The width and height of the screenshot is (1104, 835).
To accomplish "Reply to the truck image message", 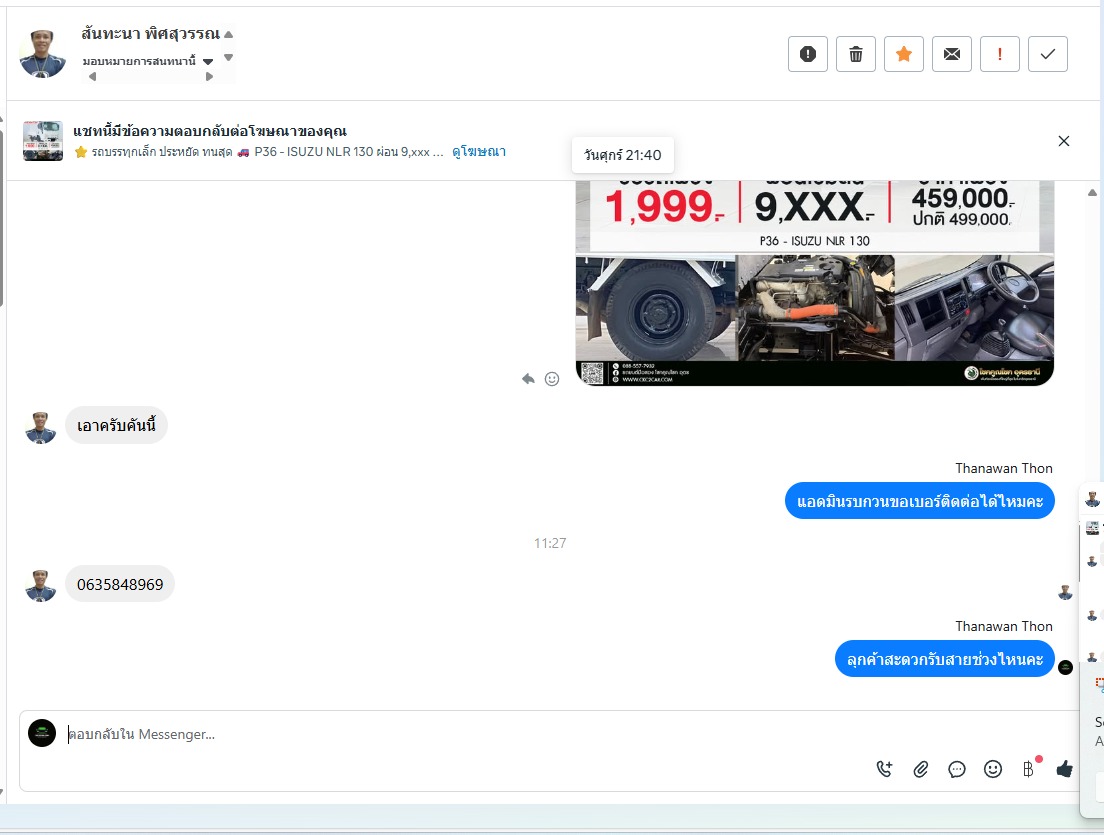I will coord(528,379).
